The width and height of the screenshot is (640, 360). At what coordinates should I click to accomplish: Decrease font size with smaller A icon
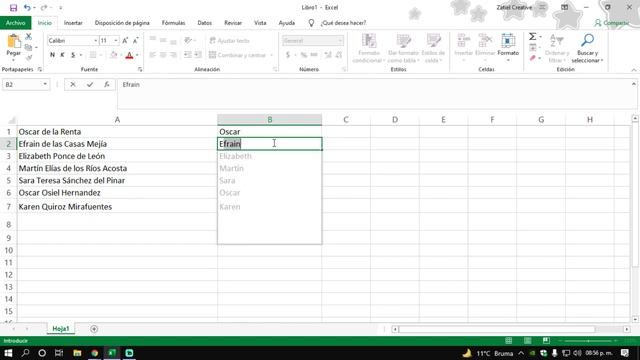136,40
